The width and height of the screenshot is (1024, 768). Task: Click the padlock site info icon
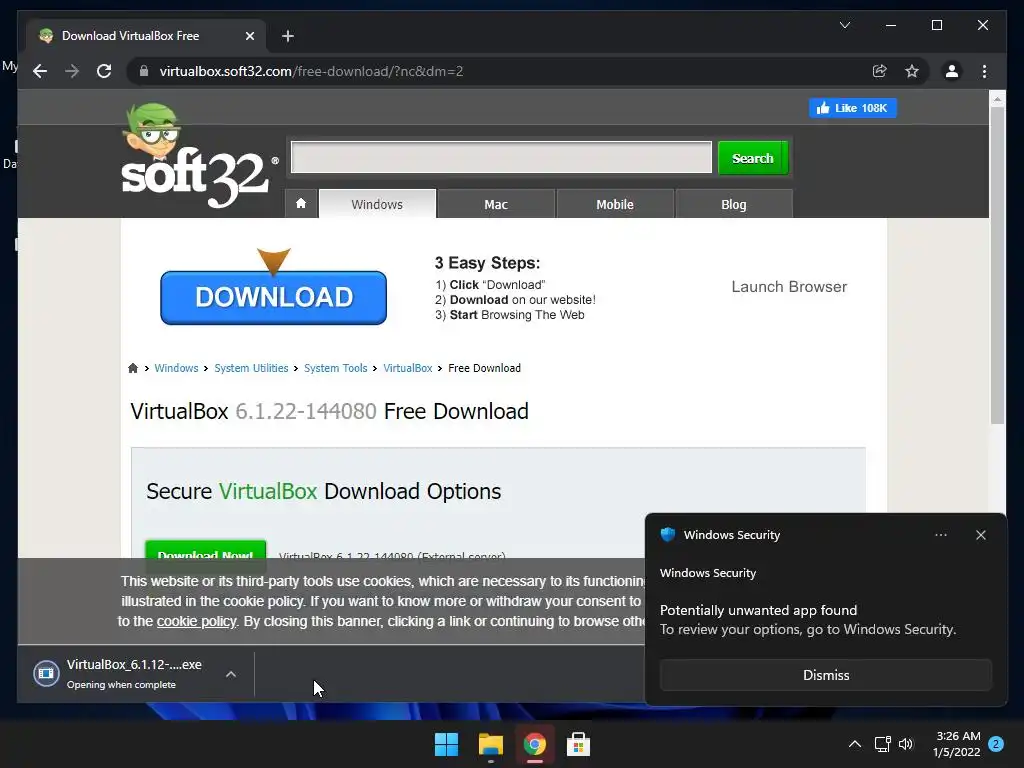tap(144, 71)
